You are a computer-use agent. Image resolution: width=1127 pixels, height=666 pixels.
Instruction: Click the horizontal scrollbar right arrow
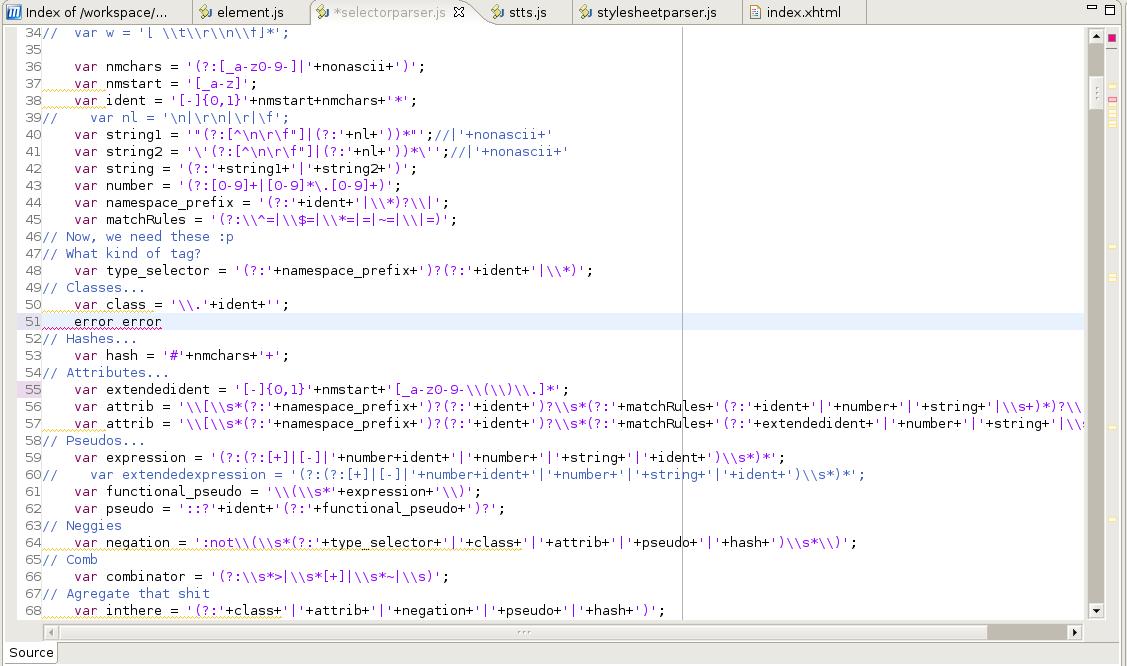(1075, 632)
